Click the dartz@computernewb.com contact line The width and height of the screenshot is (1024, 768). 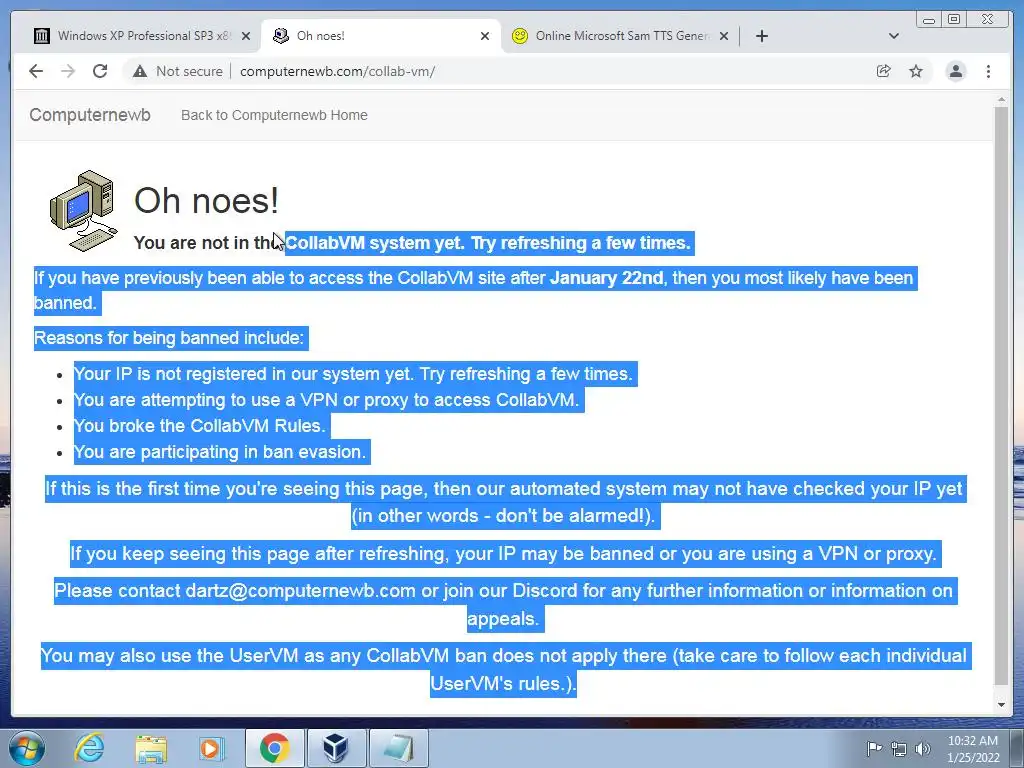(x=504, y=604)
